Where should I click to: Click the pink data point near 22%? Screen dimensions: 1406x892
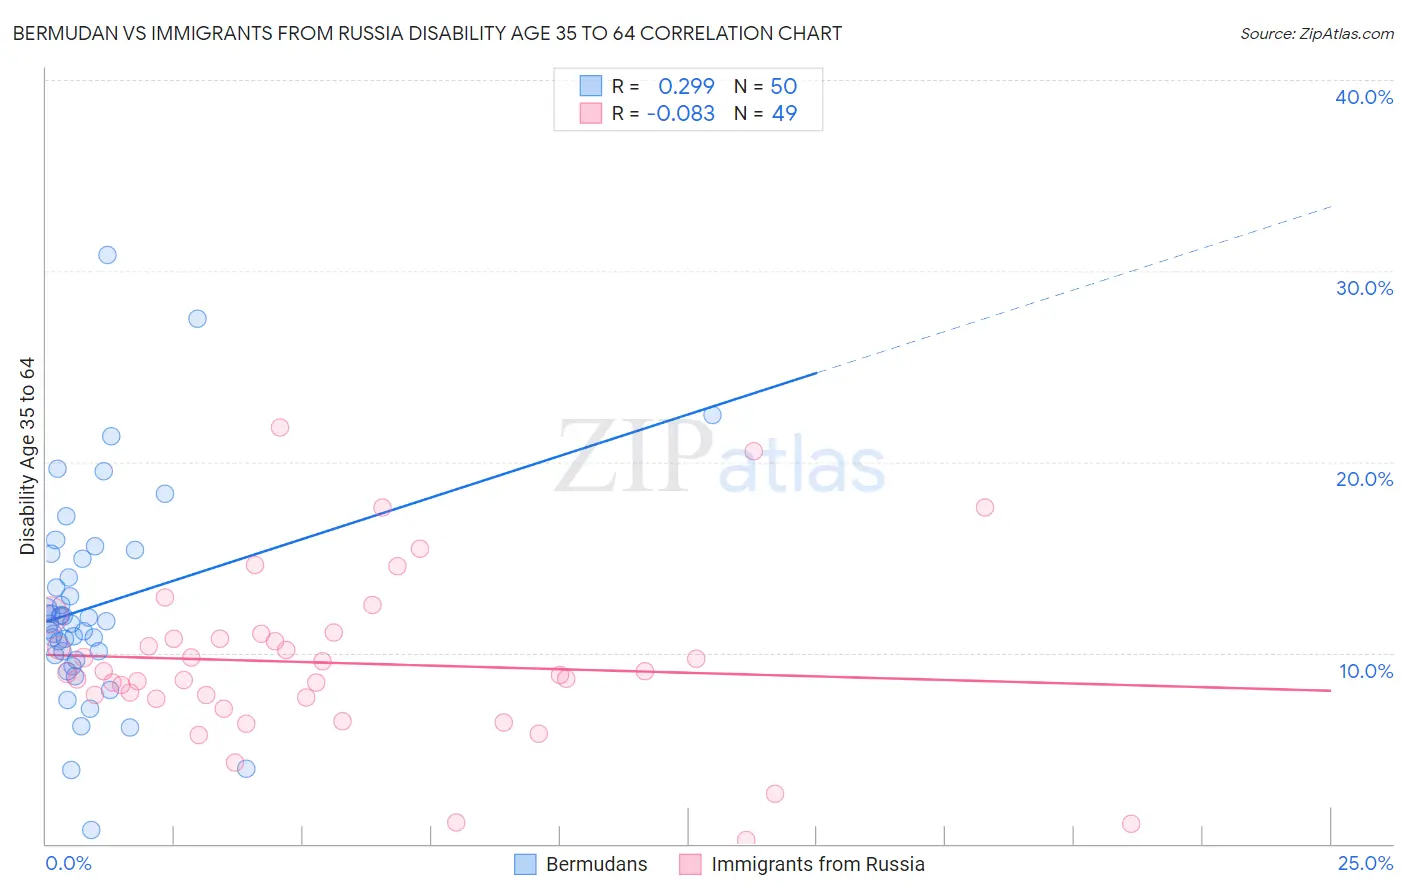pyautogui.click(x=280, y=427)
